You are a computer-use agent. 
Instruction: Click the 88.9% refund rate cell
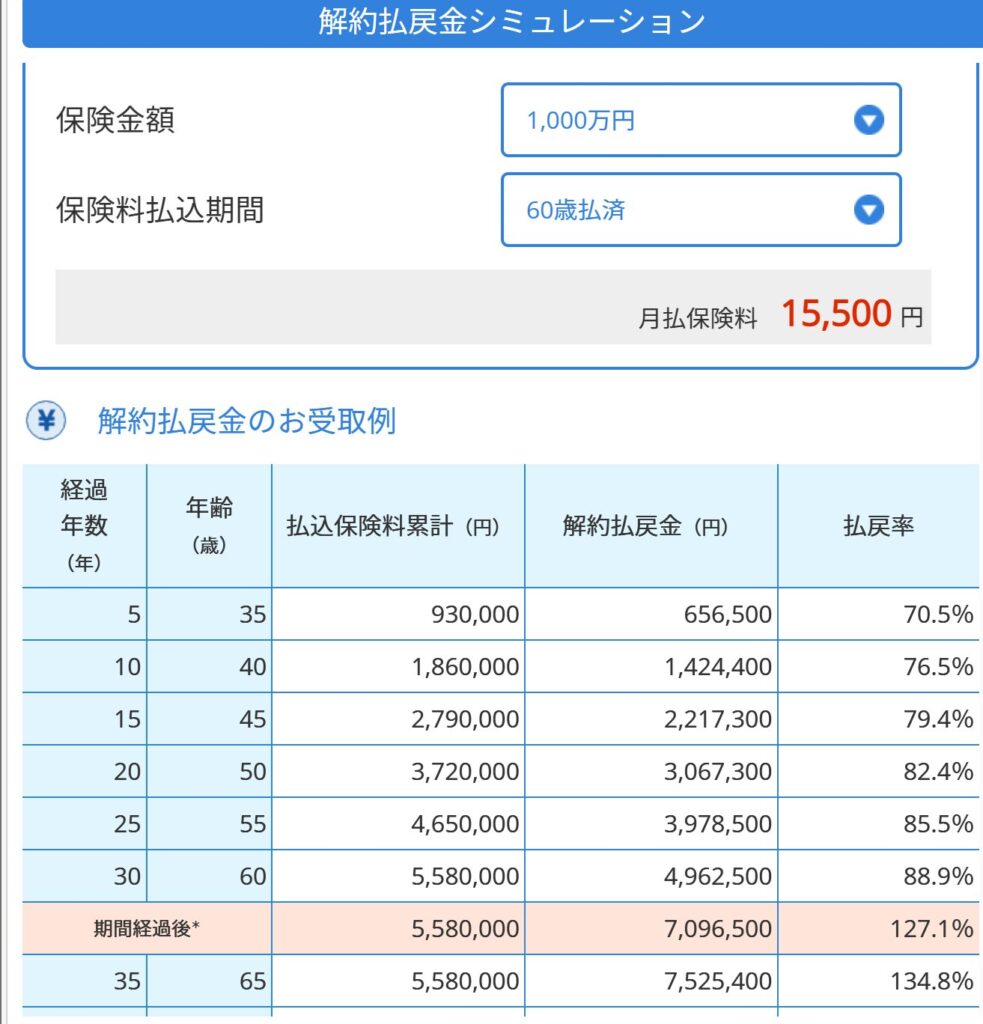[936, 877]
